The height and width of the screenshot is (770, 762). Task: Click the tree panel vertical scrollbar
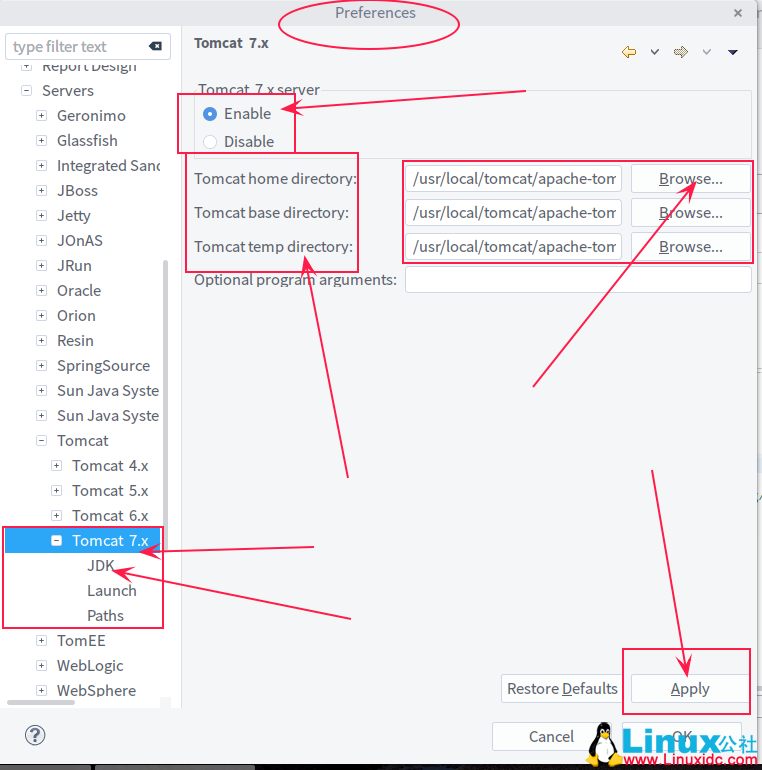(165, 400)
